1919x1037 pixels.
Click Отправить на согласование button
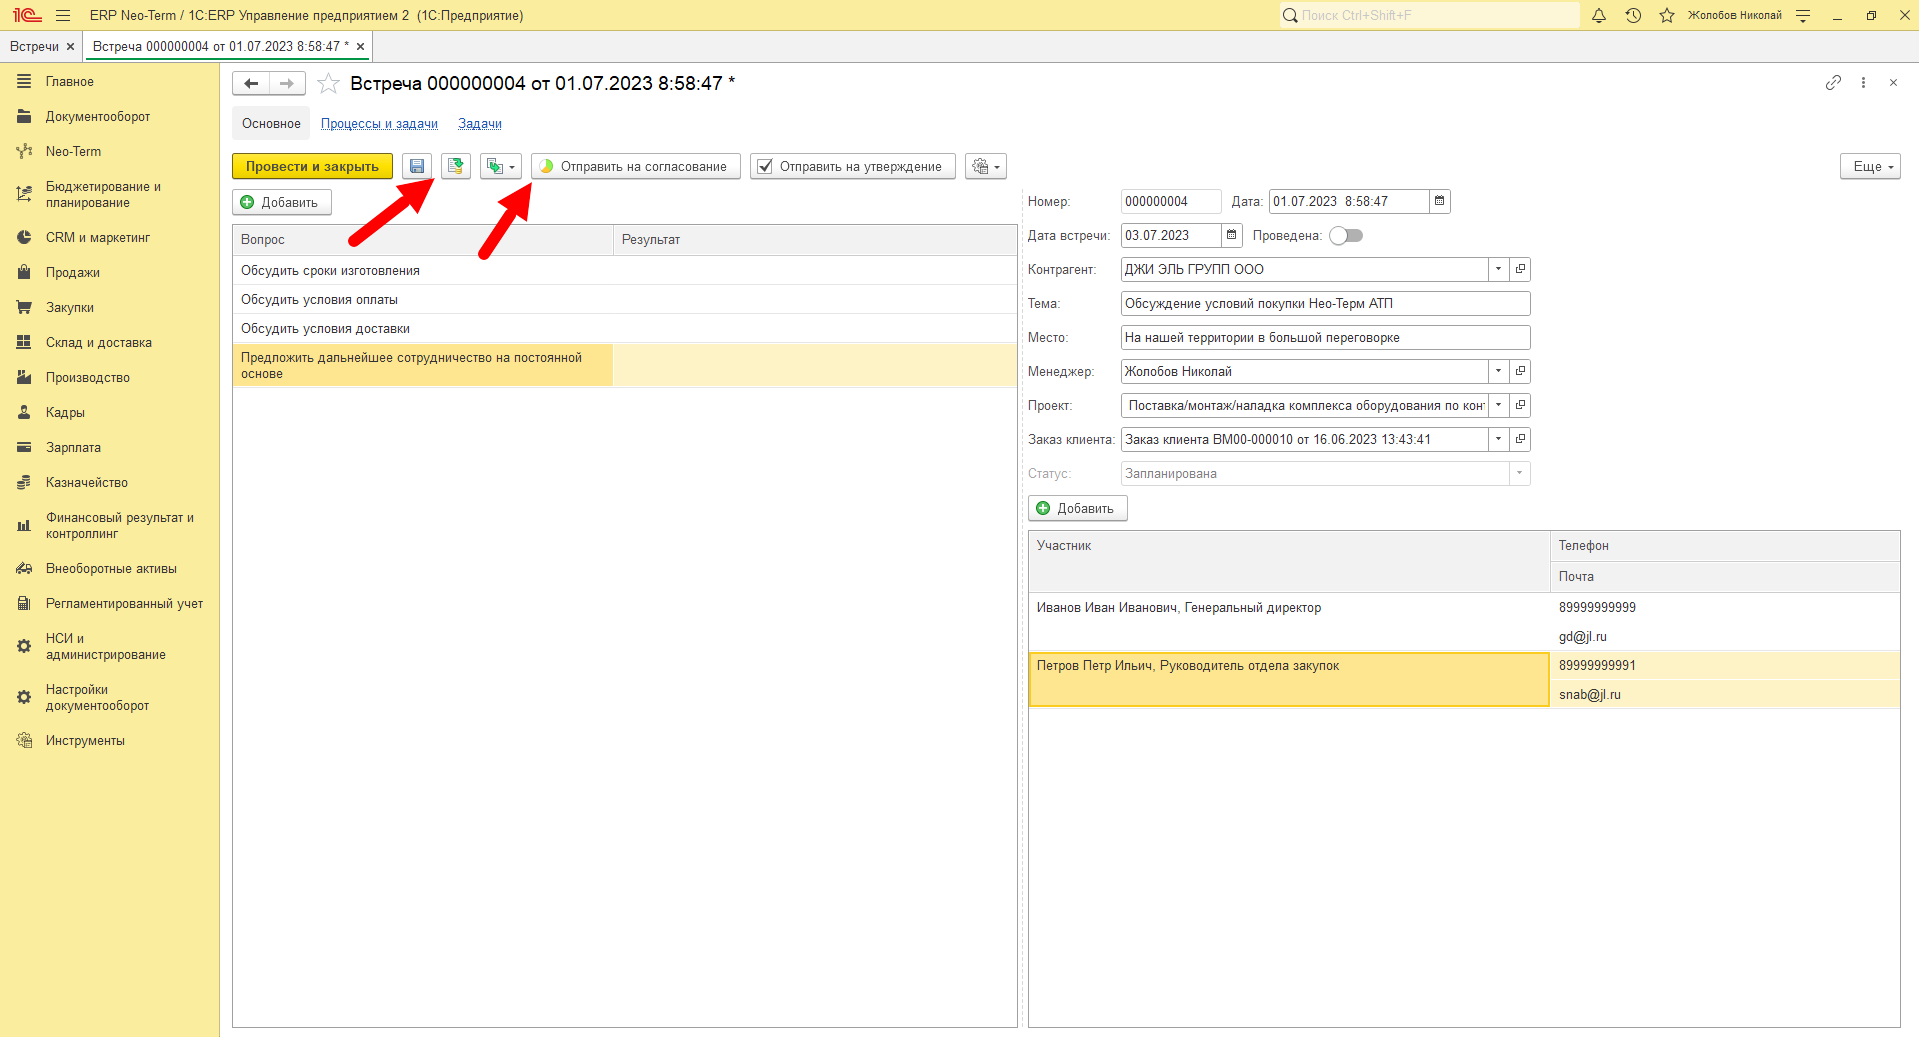pyautogui.click(x=636, y=166)
